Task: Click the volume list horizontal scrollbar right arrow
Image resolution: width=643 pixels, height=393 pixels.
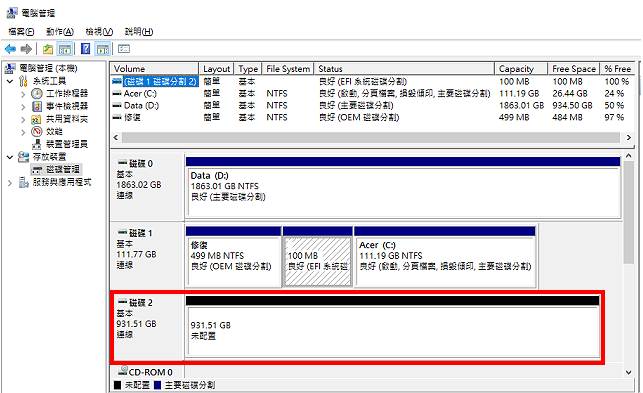Action: [629, 137]
